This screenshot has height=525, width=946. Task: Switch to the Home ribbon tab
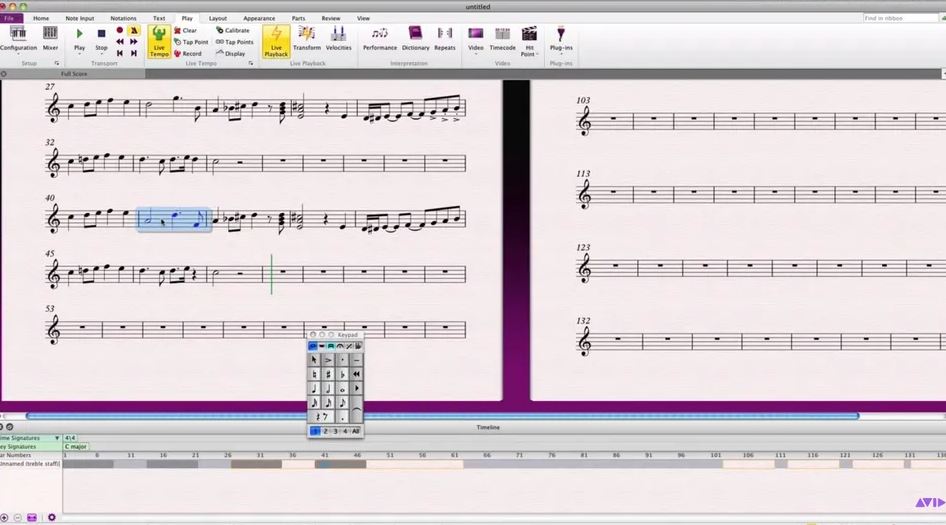click(x=41, y=18)
